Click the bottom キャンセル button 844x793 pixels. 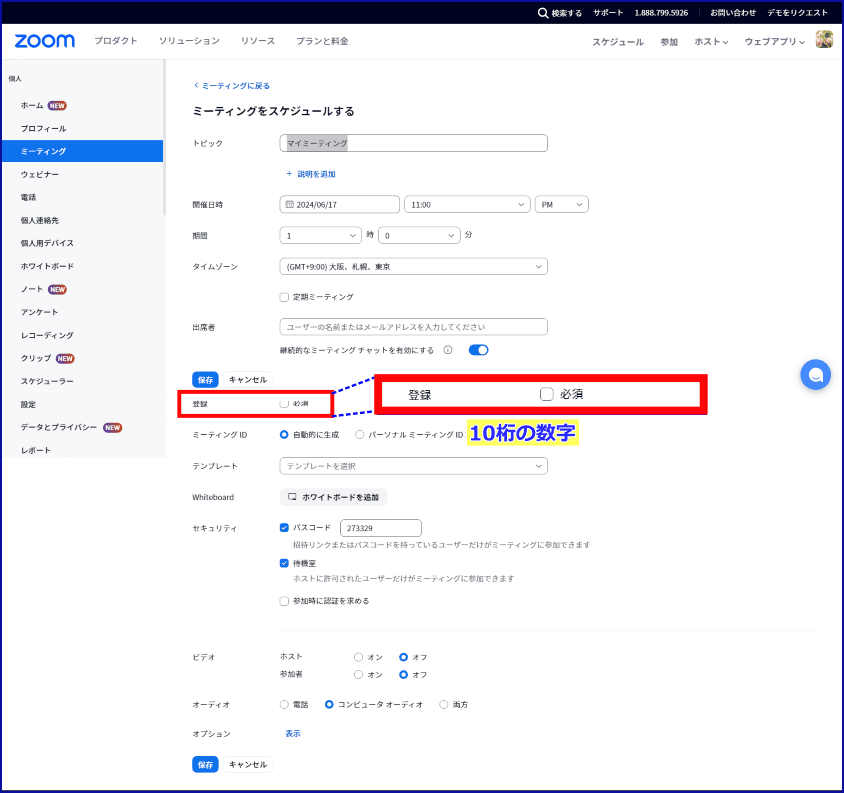coord(248,764)
